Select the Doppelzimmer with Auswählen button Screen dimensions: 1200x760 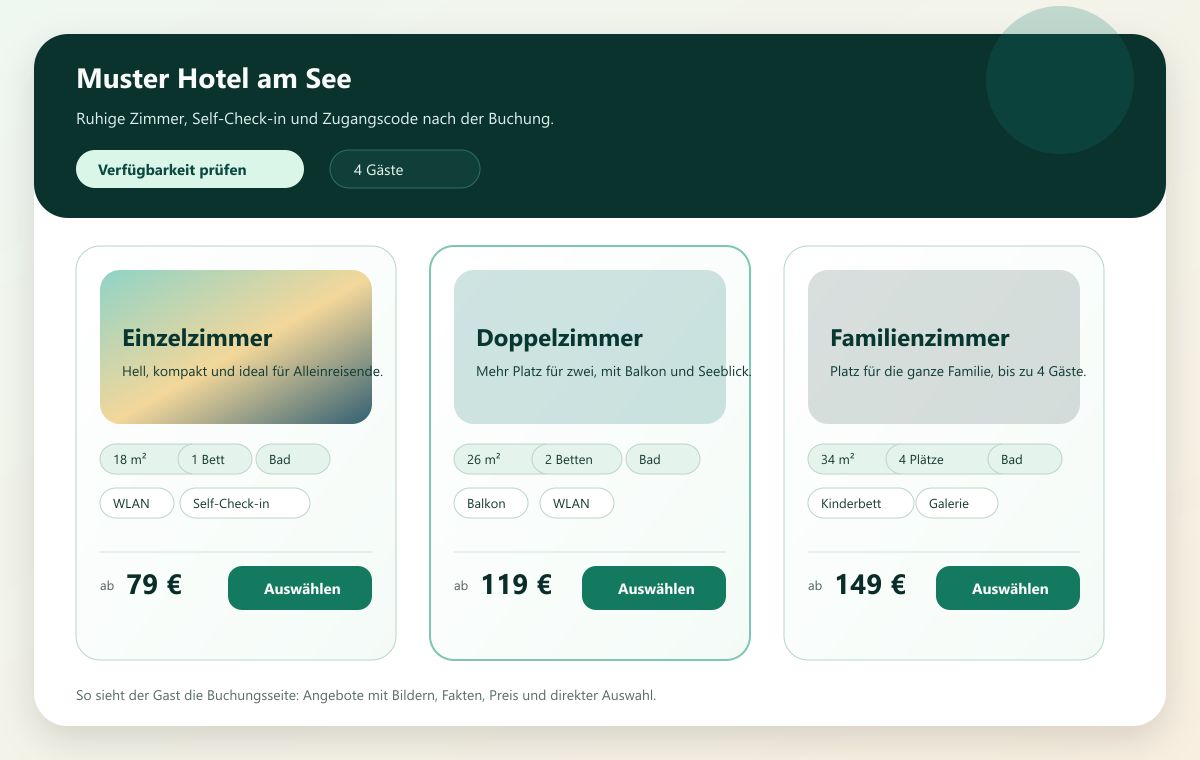(x=654, y=588)
